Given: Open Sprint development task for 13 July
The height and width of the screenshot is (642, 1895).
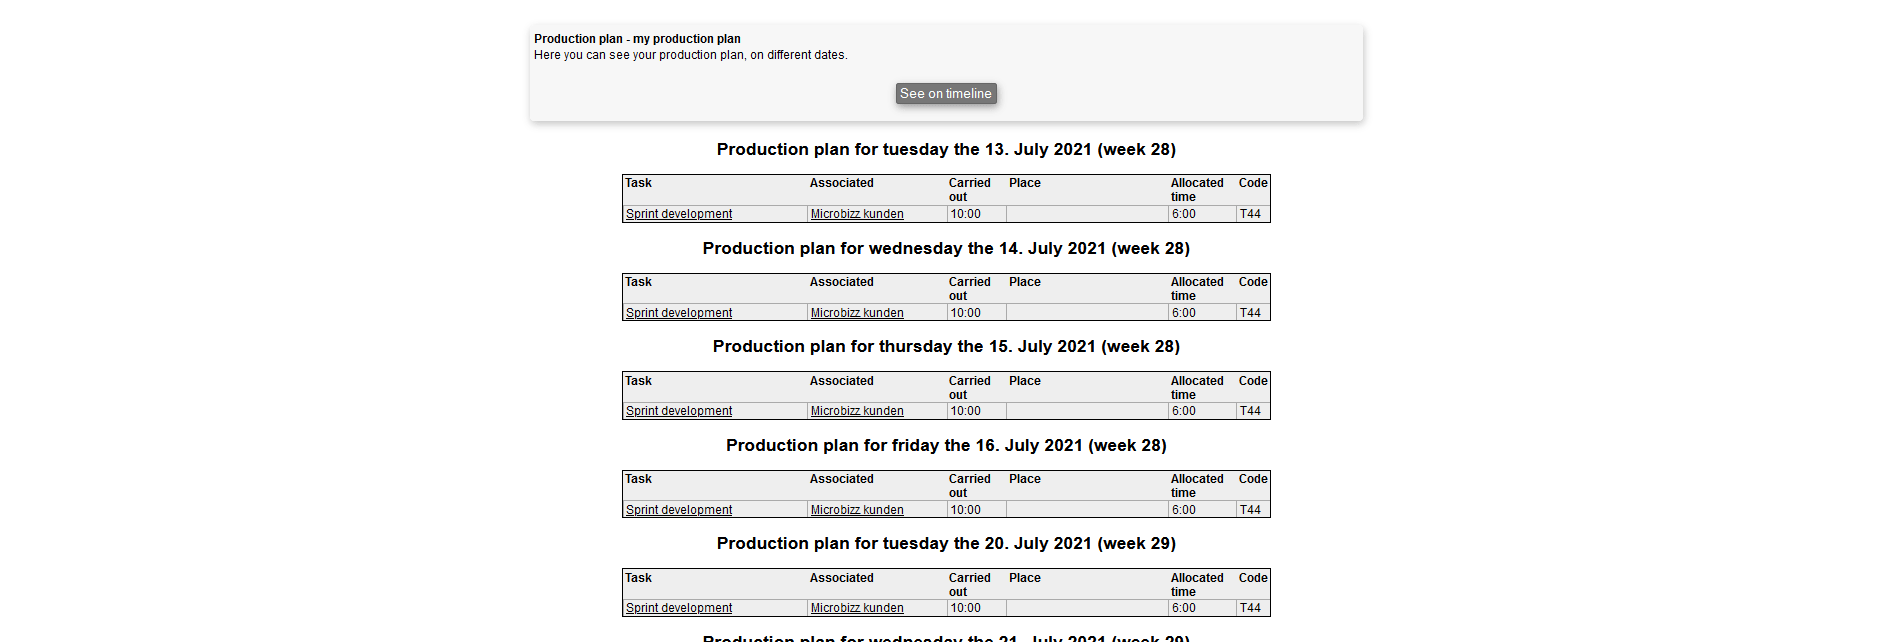Looking at the screenshot, I should (679, 214).
